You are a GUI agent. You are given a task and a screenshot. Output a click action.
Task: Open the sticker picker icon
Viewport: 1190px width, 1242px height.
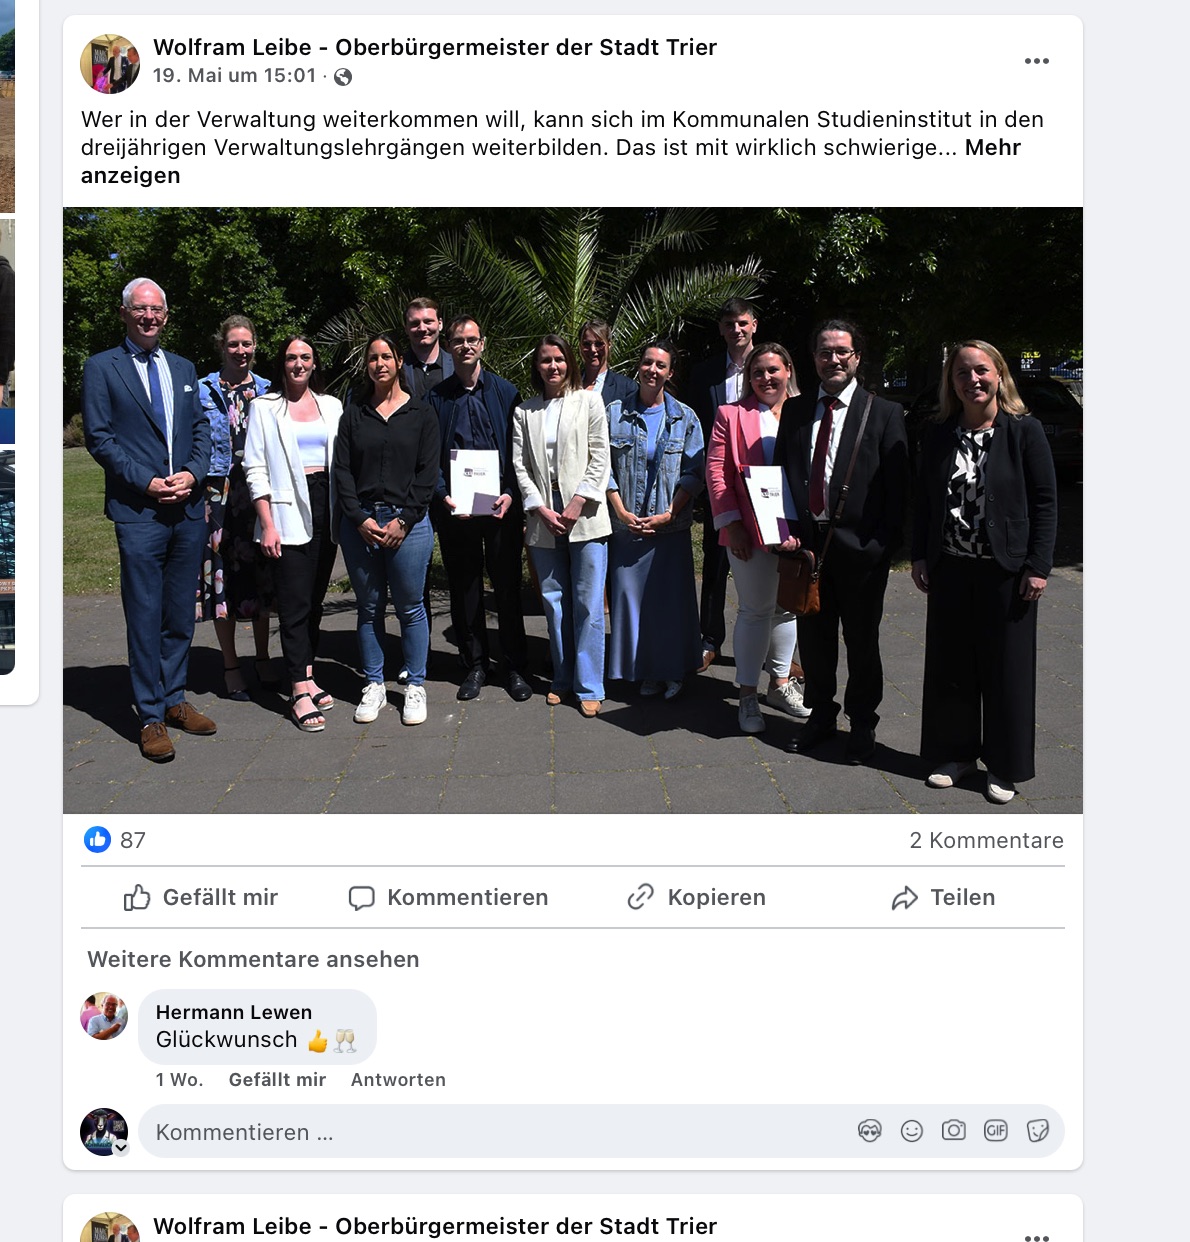1038,1131
